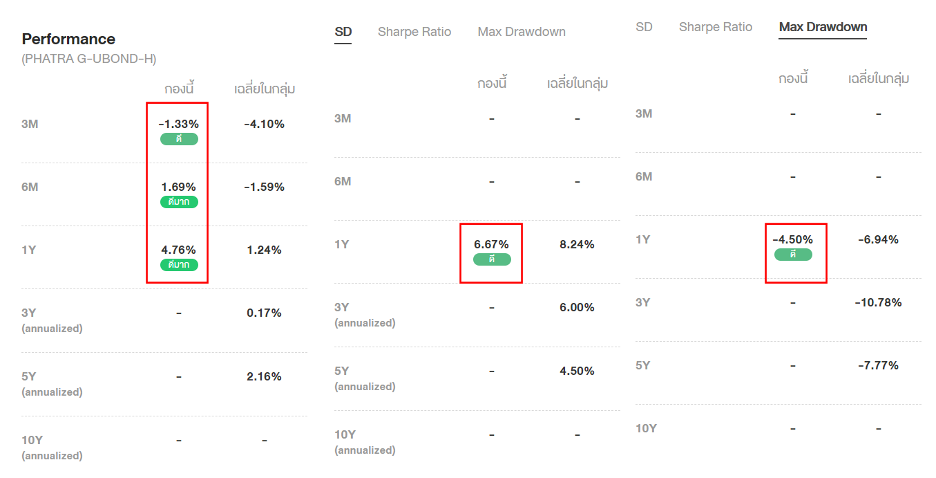Click the -6.94% group drawdown value
The width and height of the screenshot is (936, 478).
click(x=878, y=239)
